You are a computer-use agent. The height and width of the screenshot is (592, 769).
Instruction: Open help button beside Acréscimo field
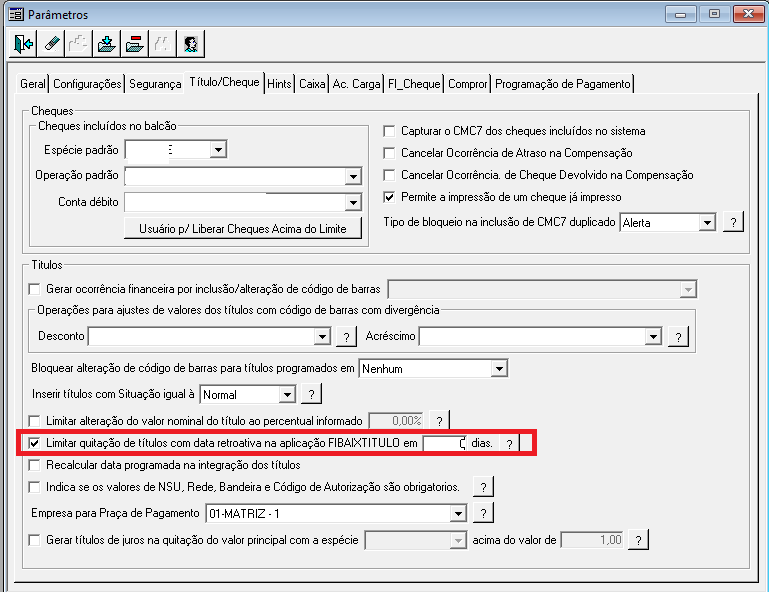pos(678,337)
